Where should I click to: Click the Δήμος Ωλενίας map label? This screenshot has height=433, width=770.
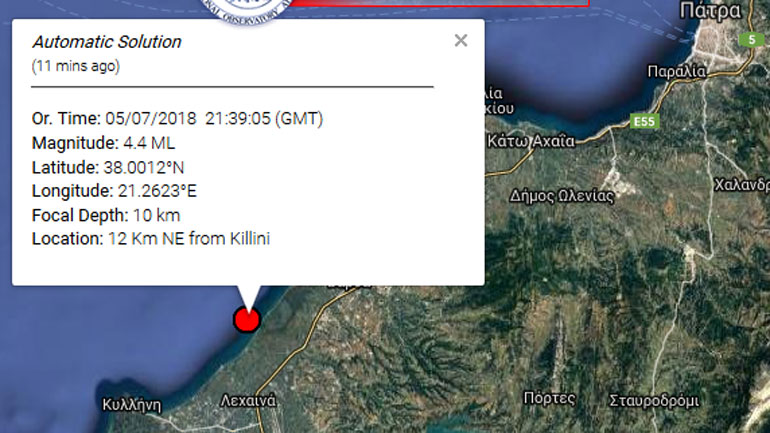pos(561,195)
